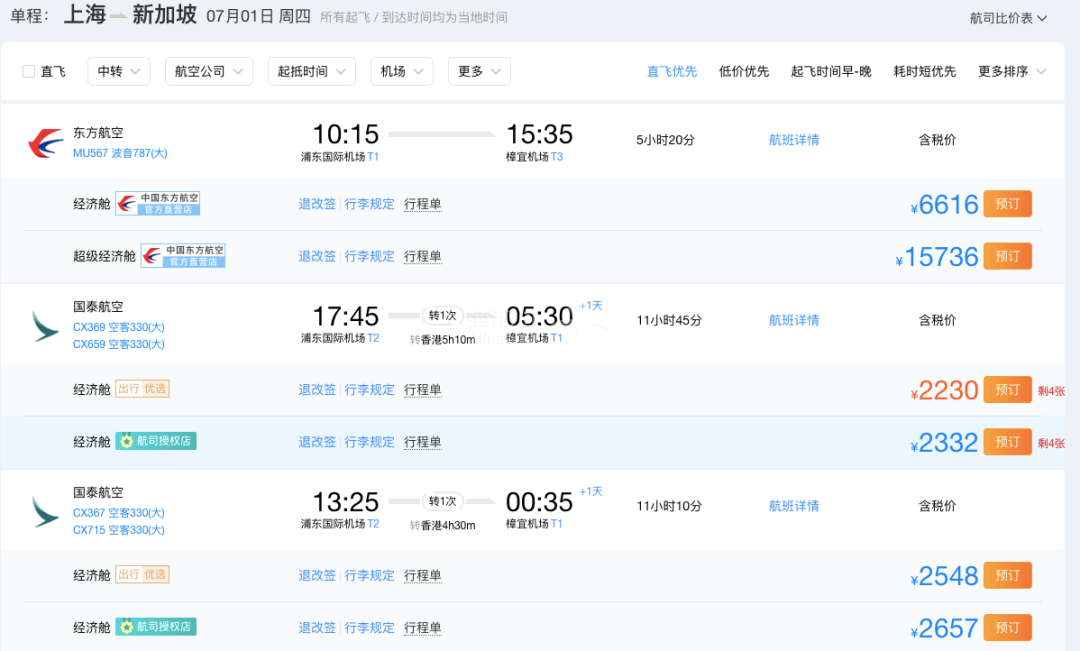Screen dimensions: 1080x651
Task: Open 航班详情 for flight MU567
Action: click(x=793, y=140)
